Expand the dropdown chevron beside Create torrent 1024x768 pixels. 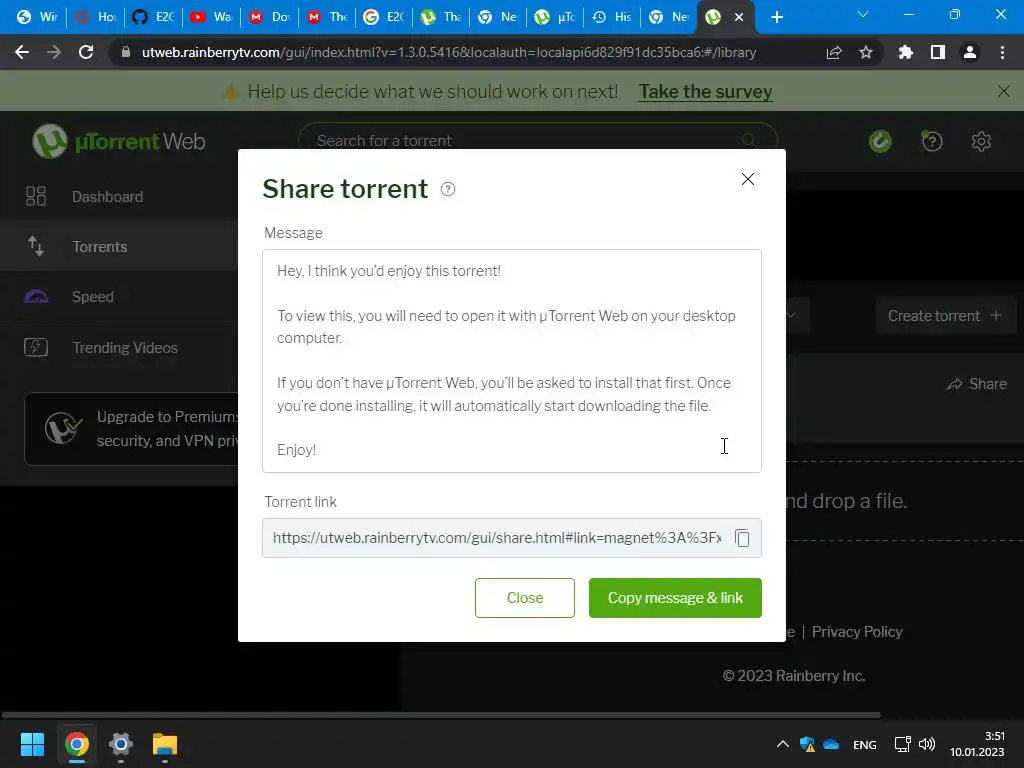[x=792, y=315]
